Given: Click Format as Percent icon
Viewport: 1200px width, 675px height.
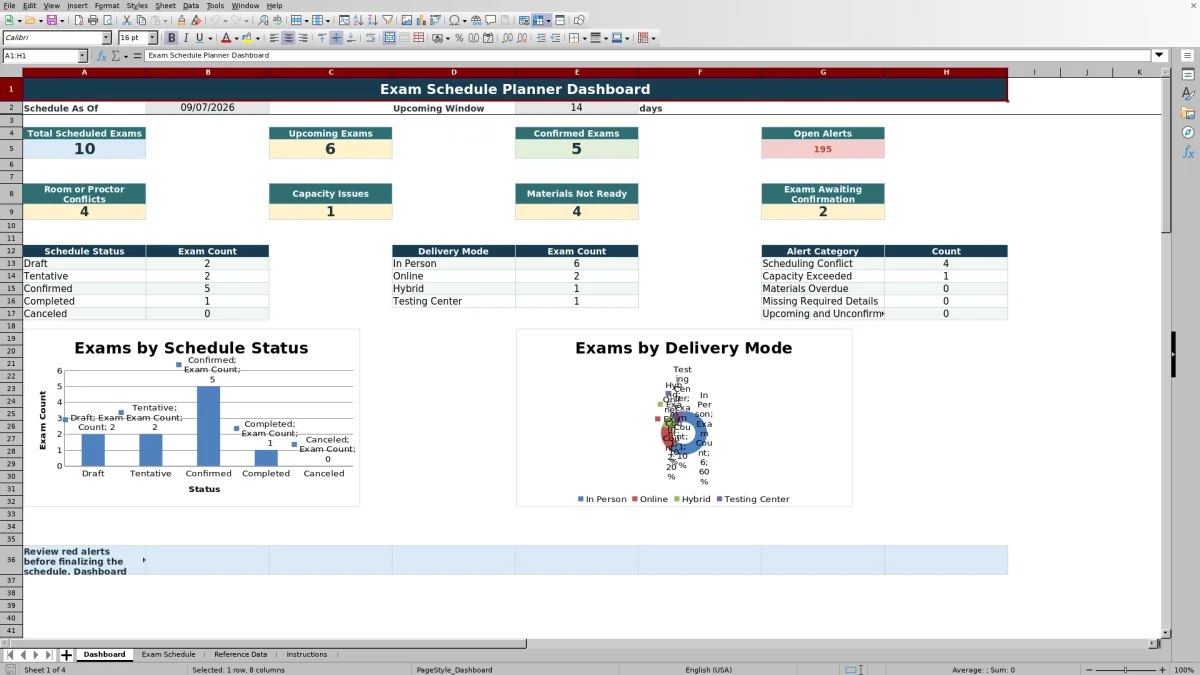Looking at the screenshot, I should (x=459, y=38).
